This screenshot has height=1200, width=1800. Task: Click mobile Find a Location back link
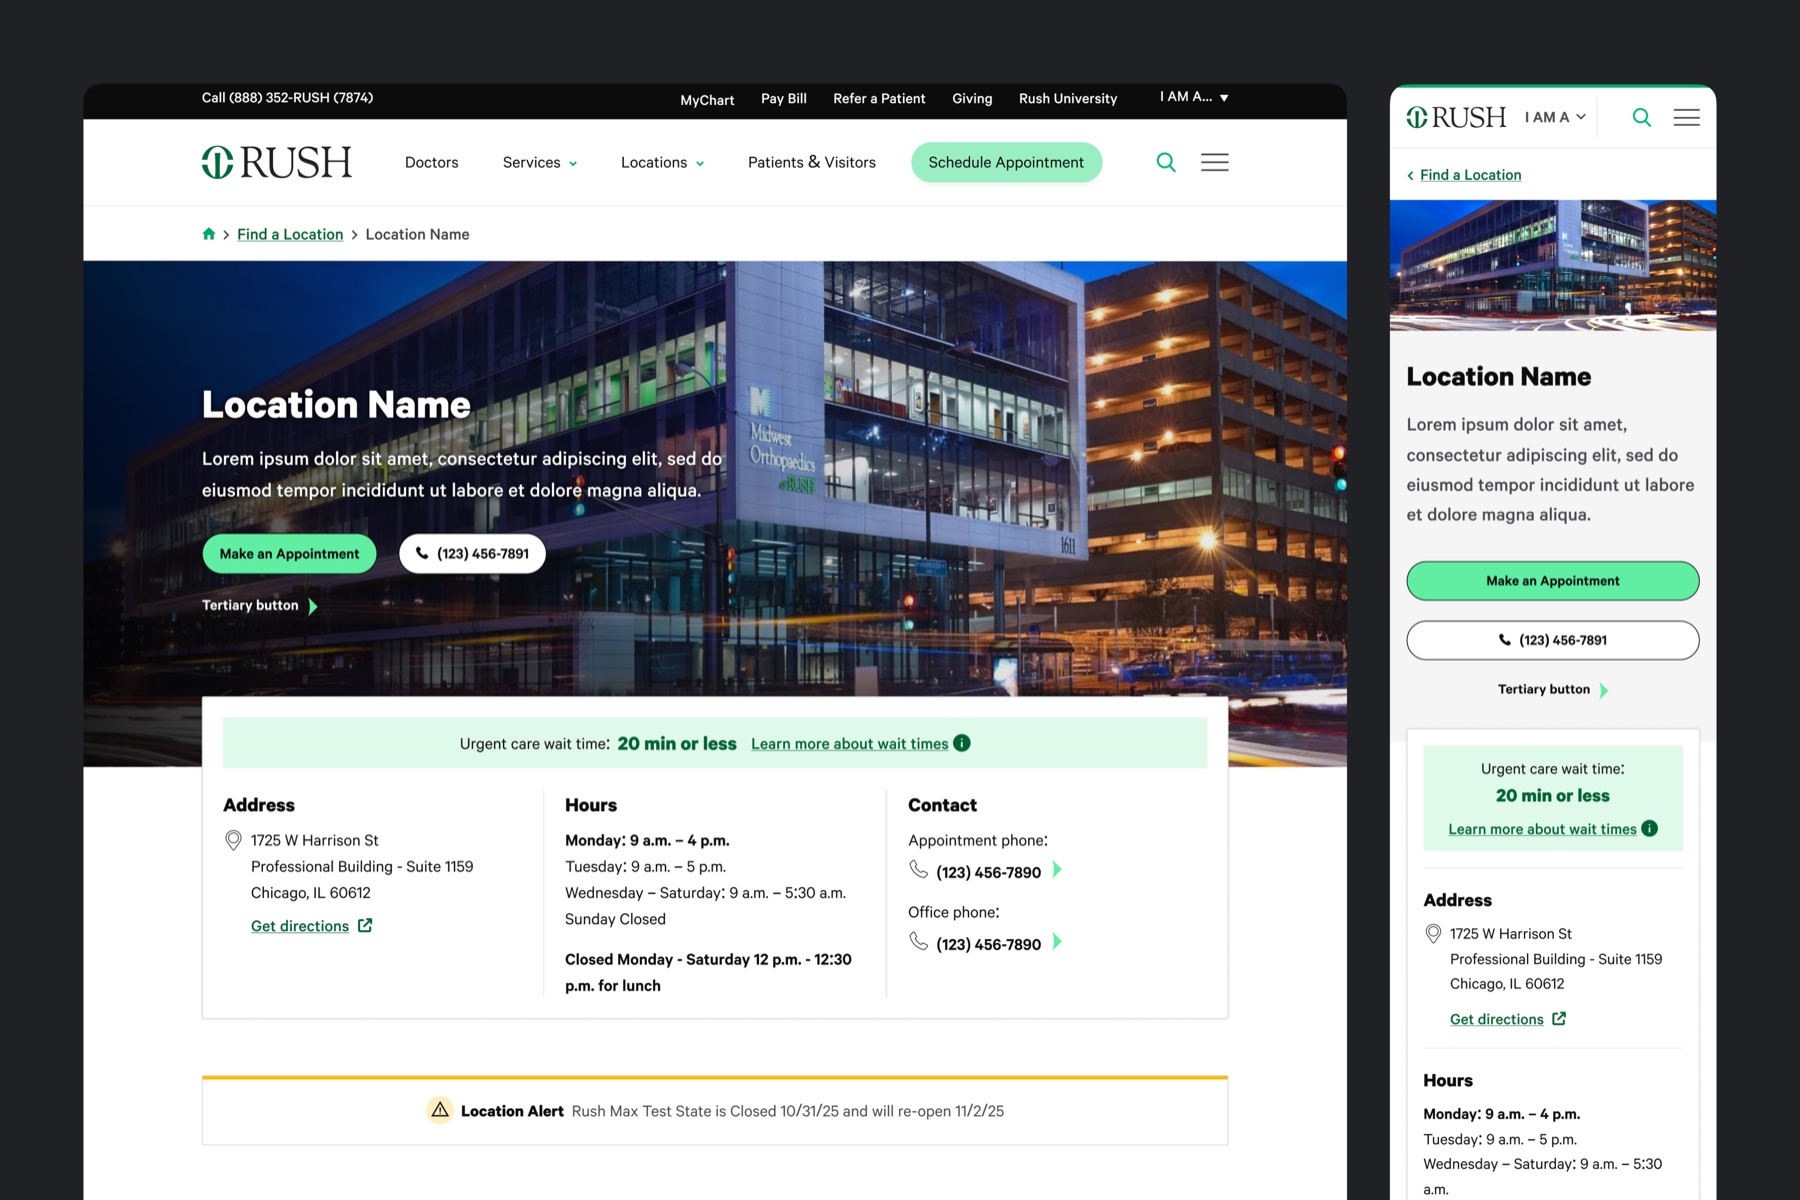1470,175
